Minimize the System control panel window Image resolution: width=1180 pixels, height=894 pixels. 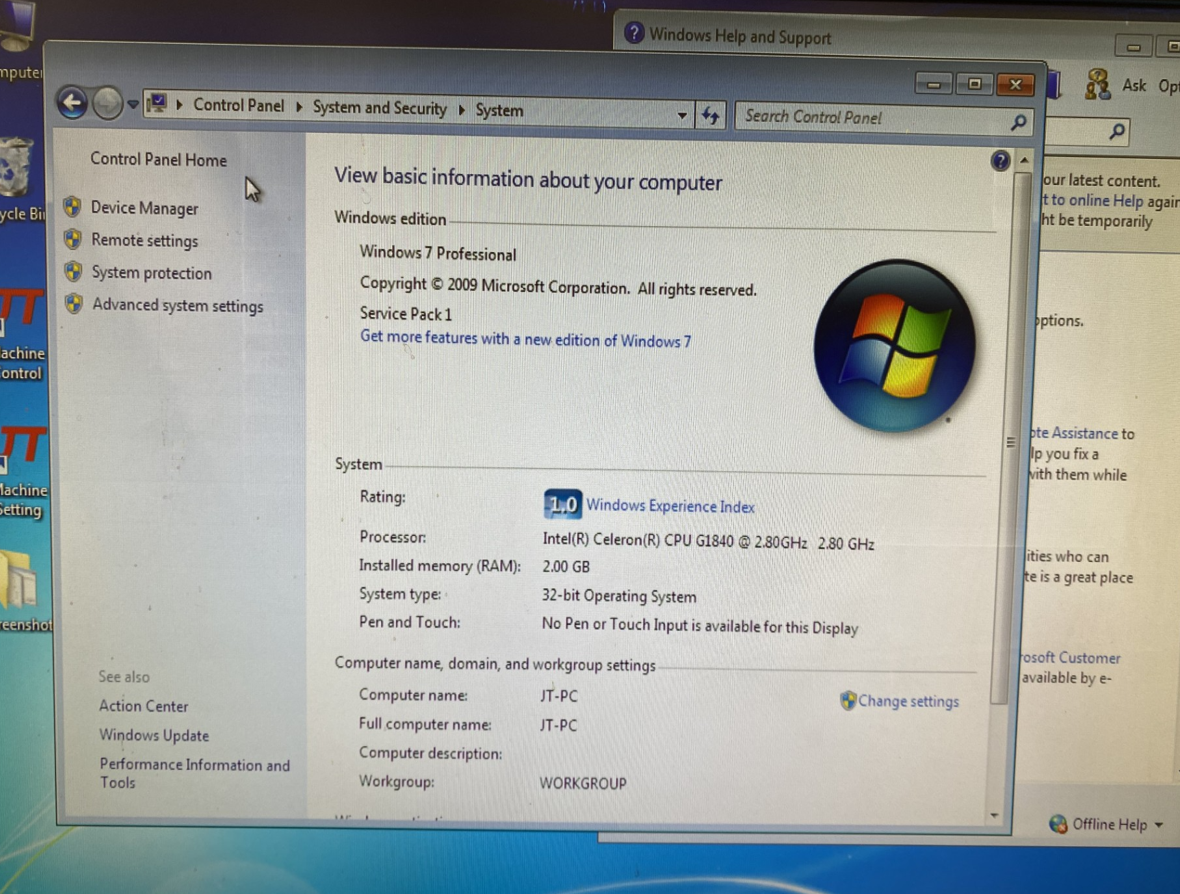point(934,84)
